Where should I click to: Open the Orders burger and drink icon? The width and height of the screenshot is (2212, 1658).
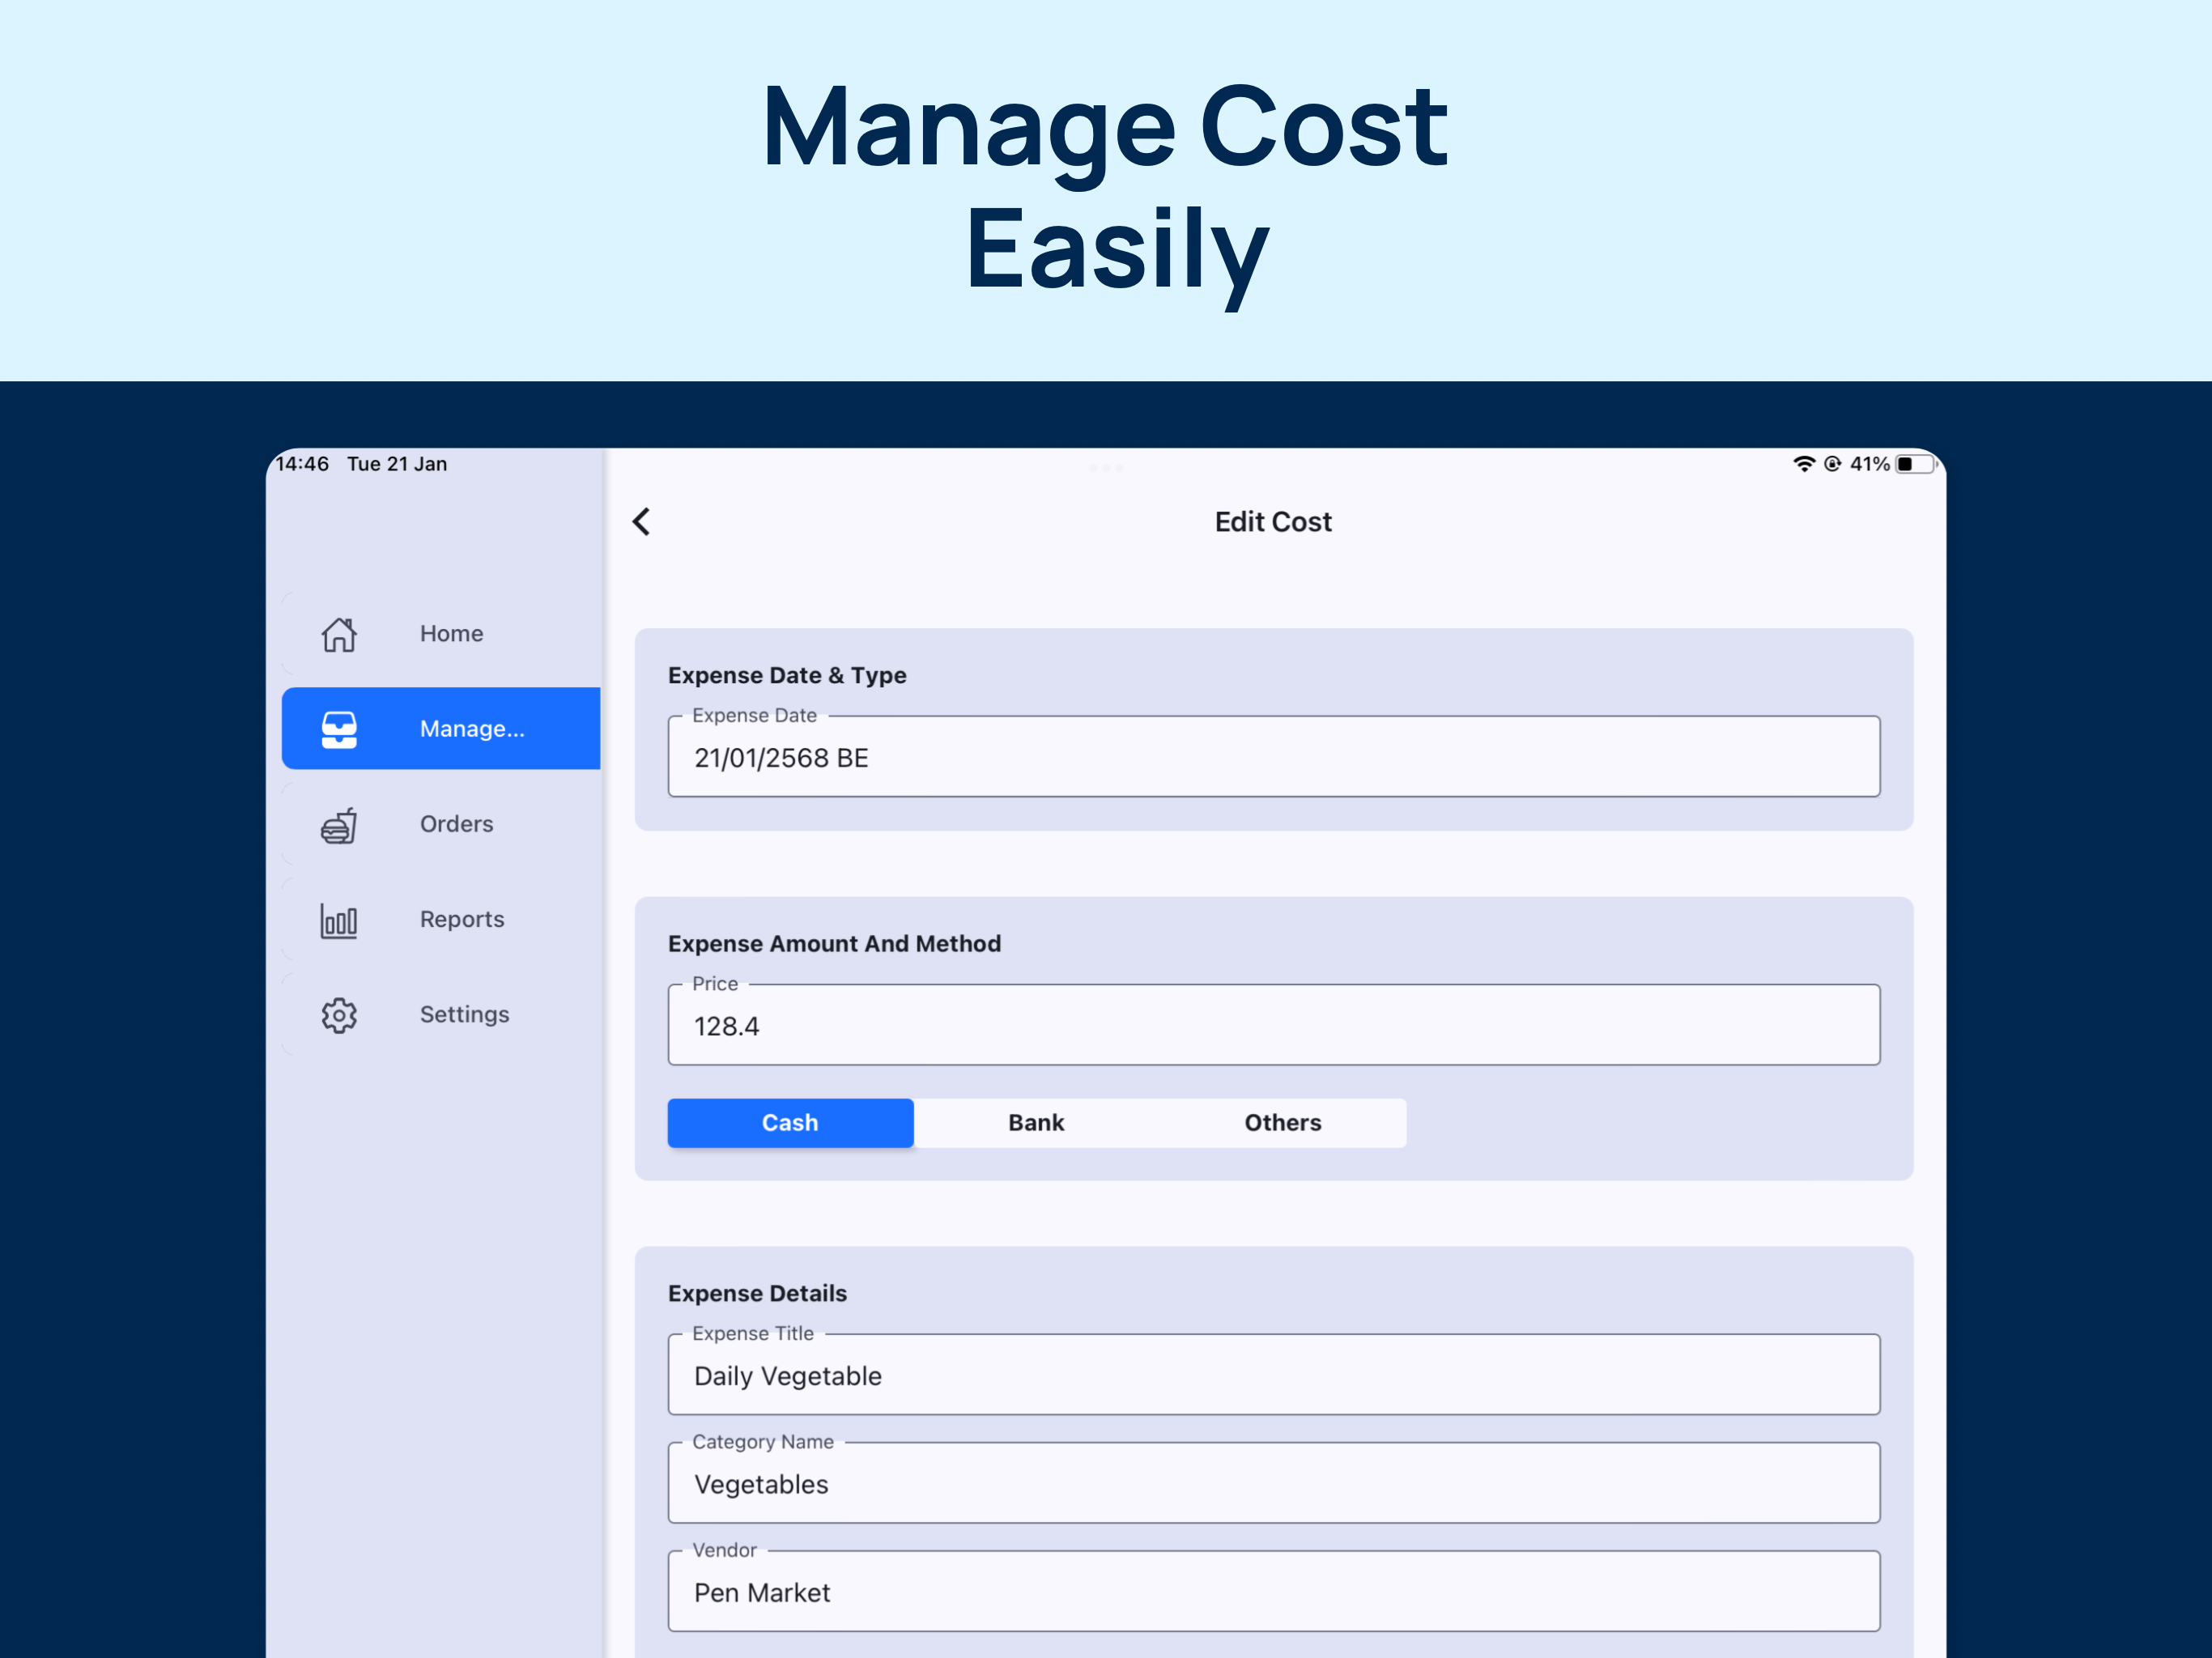[x=339, y=825]
